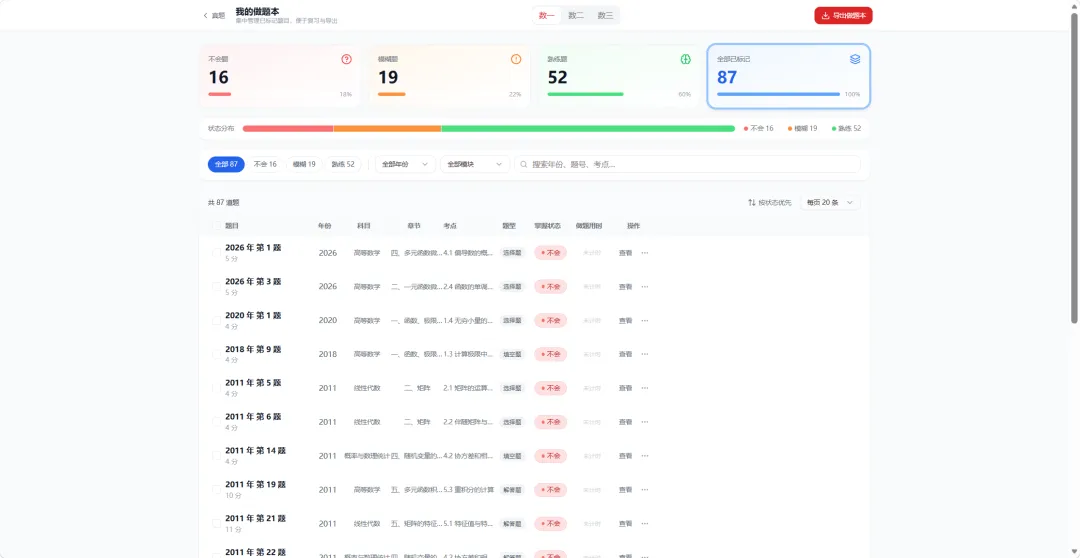The width and height of the screenshot is (1080, 558).
Task: Click 查看 link for 2020 年第 1 题
Action: 625,320
